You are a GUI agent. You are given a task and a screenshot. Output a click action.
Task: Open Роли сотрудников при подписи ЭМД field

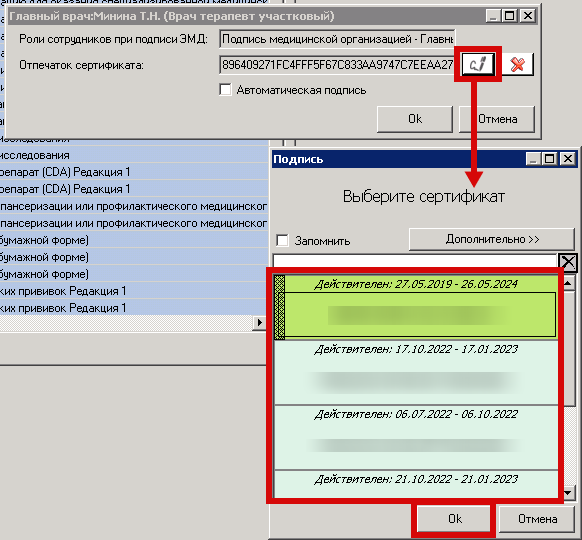(x=337, y=39)
